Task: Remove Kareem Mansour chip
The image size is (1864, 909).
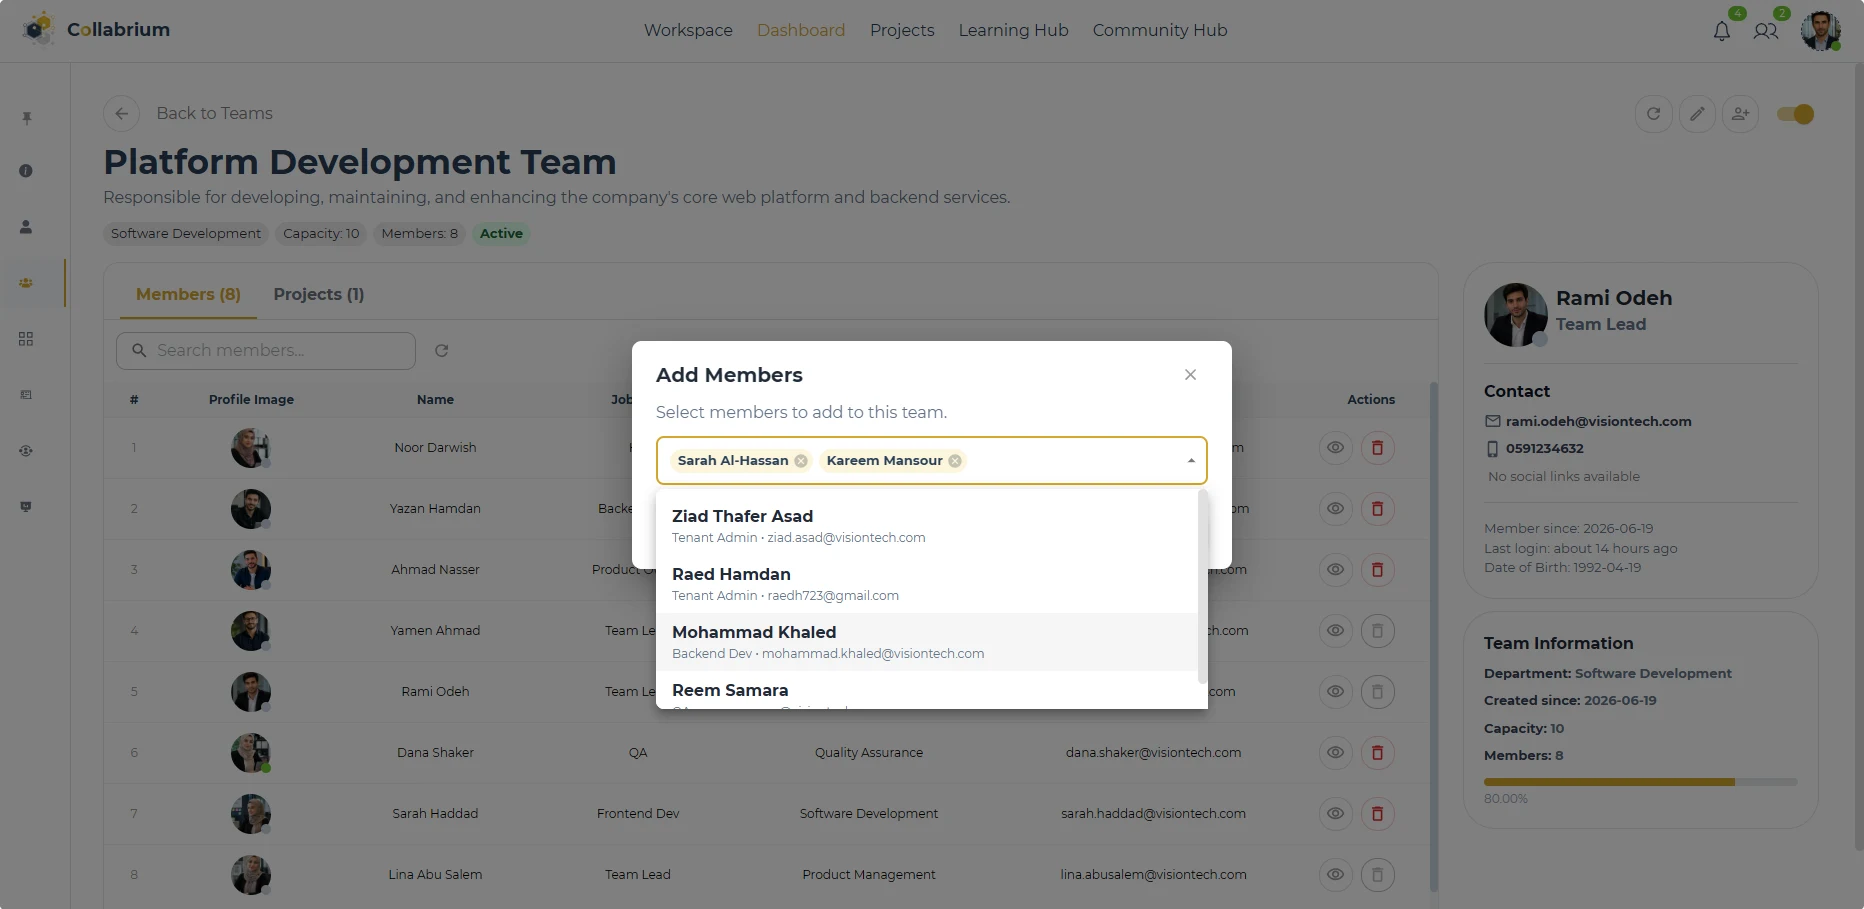Action: coord(955,461)
